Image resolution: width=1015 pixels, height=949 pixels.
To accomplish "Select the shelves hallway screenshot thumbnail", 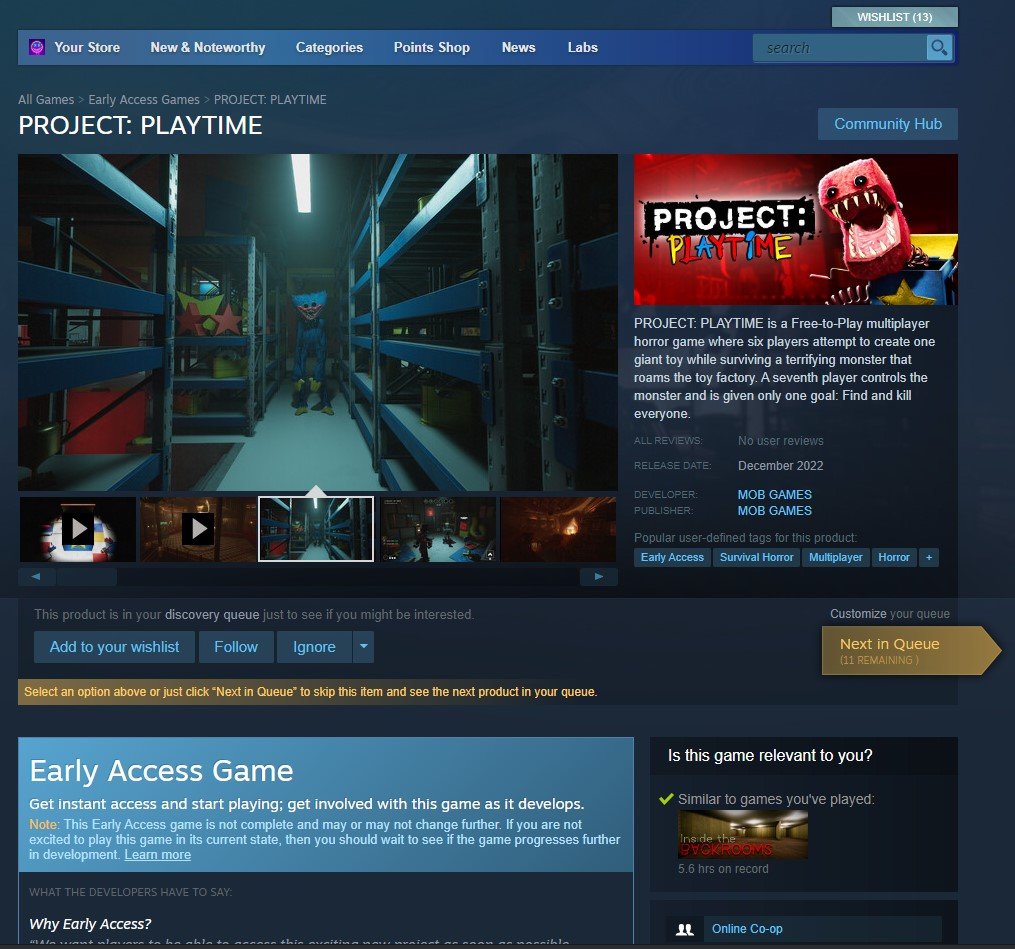I will click(x=316, y=529).
